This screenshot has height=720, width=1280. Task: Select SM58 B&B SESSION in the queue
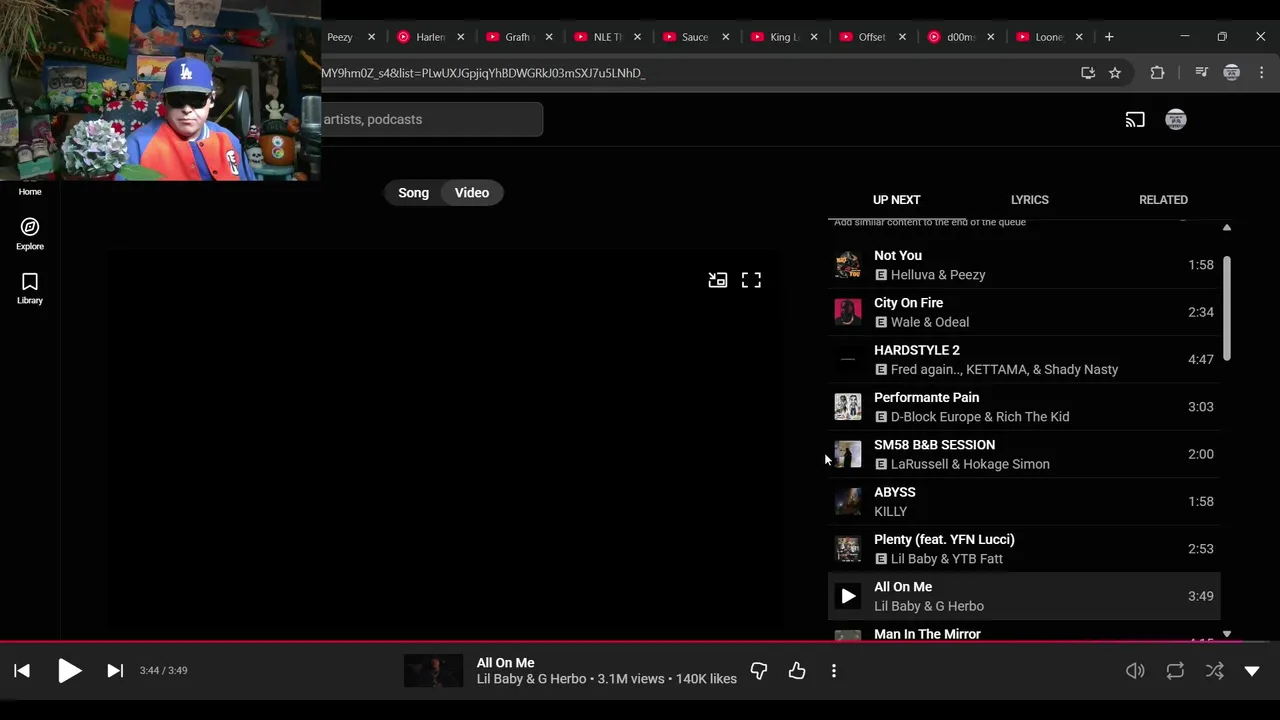1024,454
